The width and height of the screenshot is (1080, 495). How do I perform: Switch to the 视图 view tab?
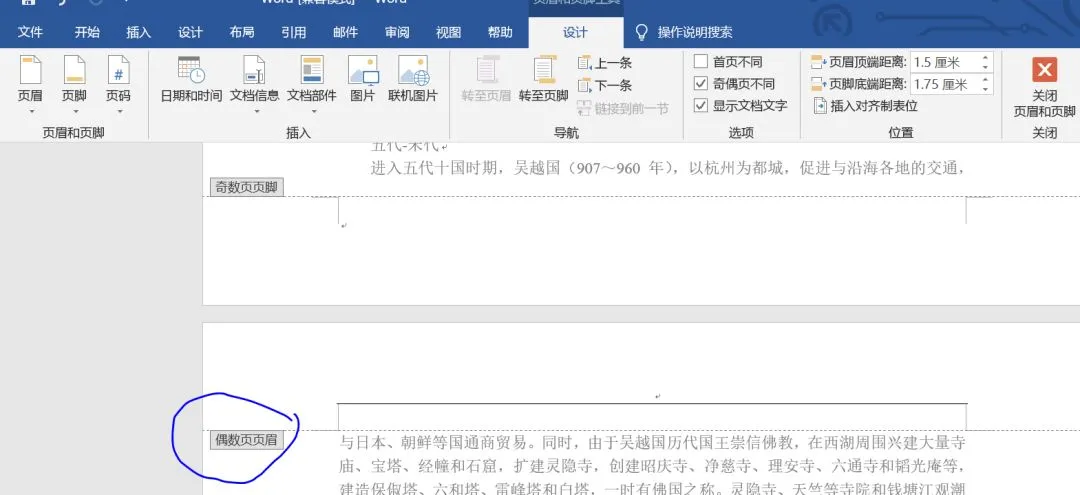tap(448, 32)
